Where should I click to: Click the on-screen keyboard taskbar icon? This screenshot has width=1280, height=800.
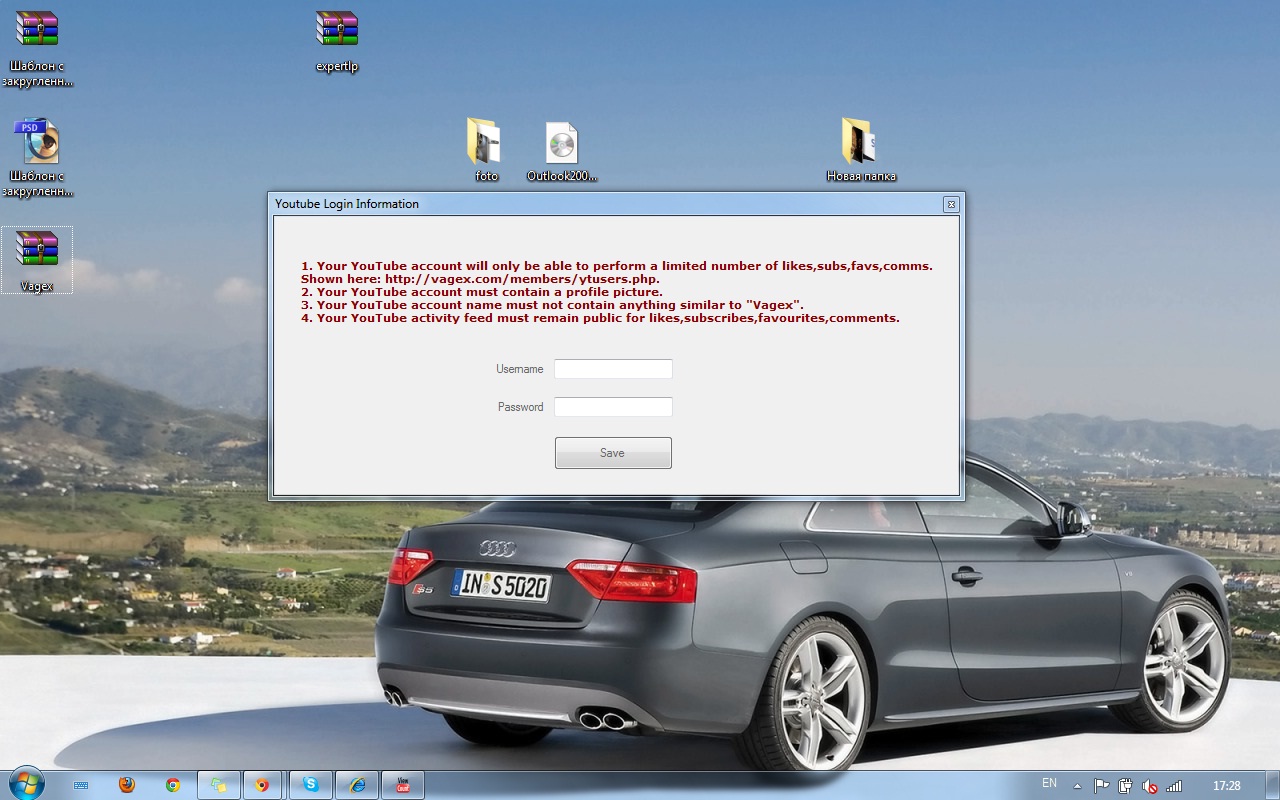click(x=81, y=785)
